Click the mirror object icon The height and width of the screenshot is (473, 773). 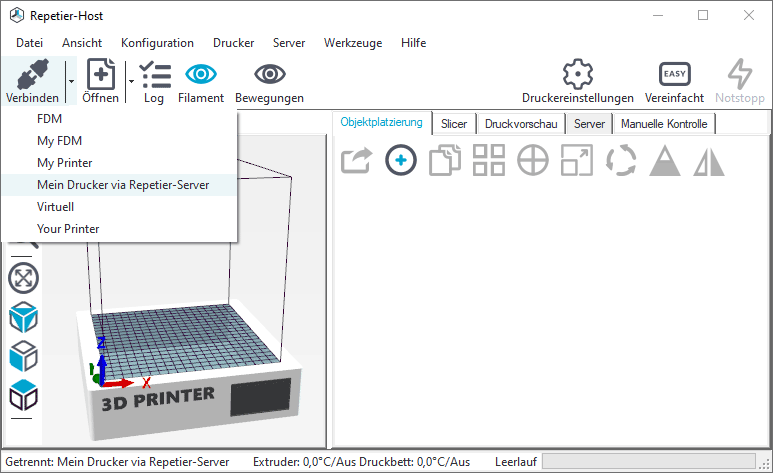(709, 161)
